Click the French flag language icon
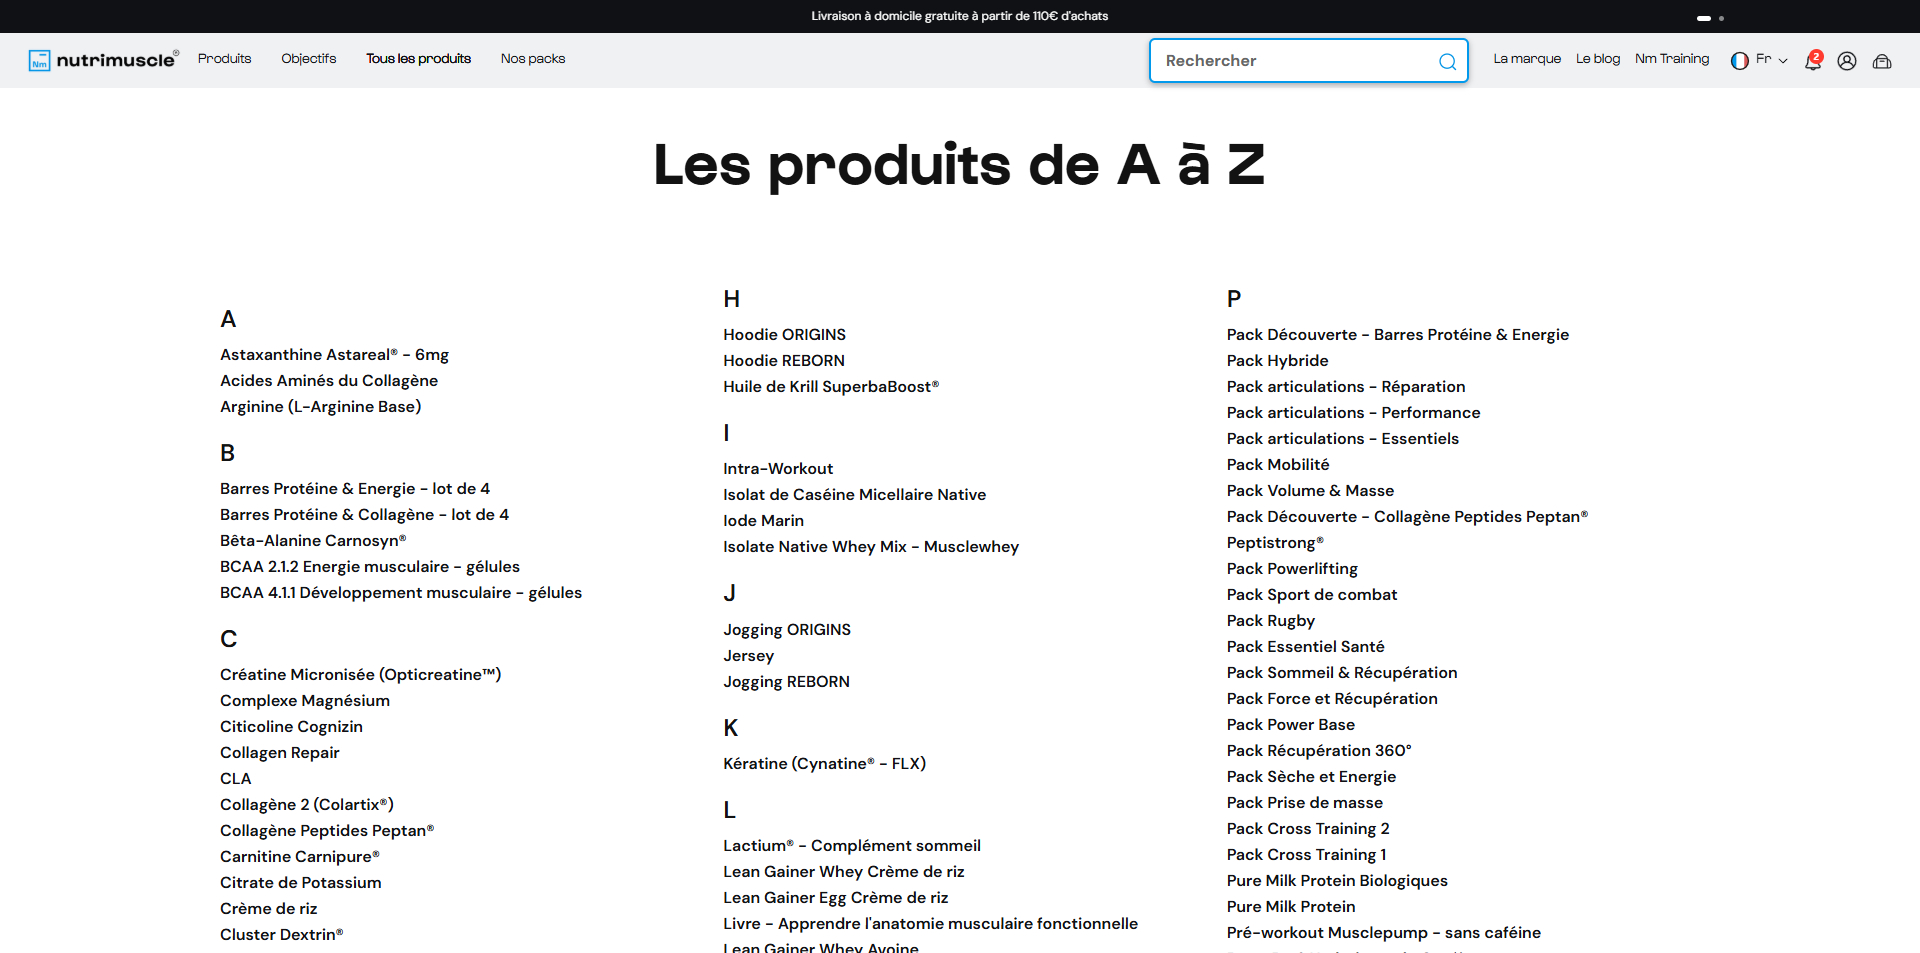 click(x=1740, y=61)
